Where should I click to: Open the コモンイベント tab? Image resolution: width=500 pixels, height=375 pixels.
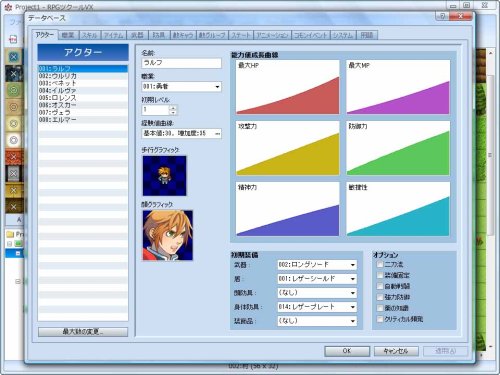311,35
